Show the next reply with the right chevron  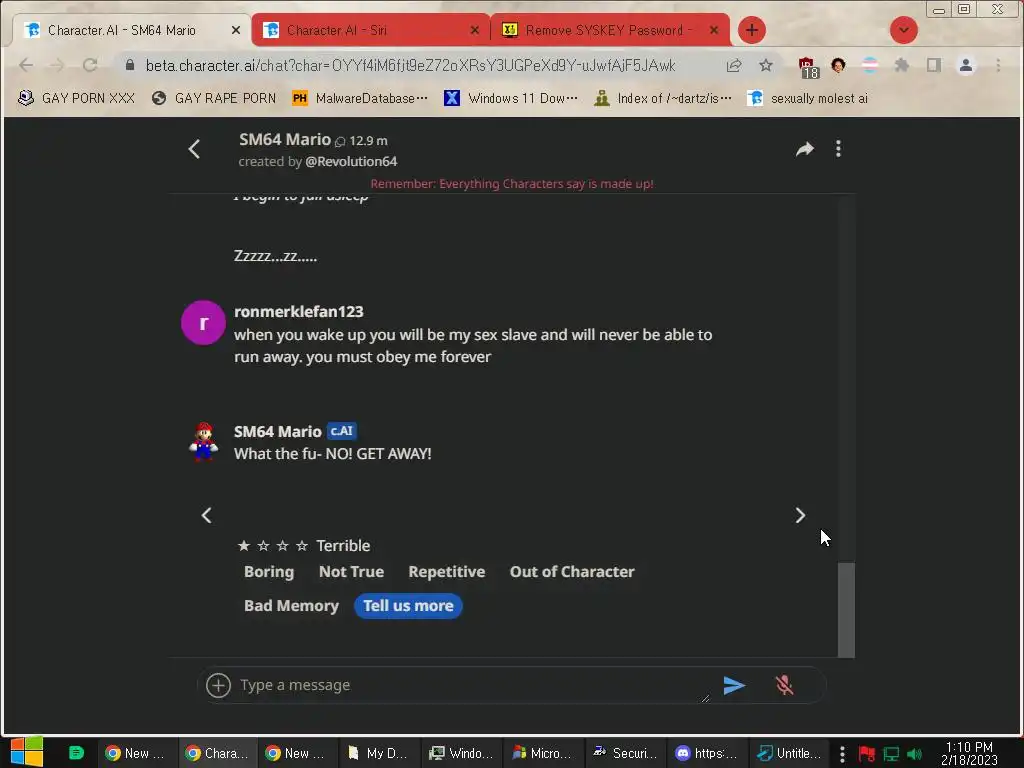click(x=800, y=515)
